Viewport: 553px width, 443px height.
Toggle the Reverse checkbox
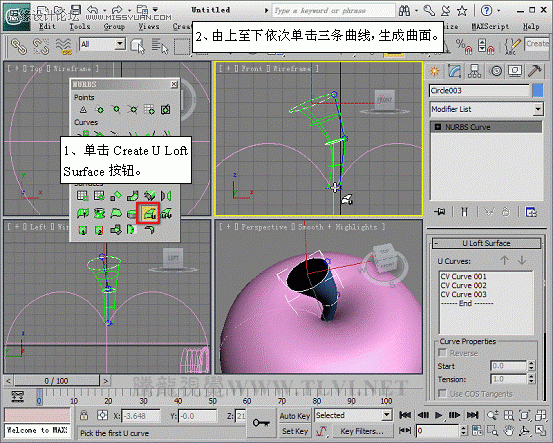(442, 353)
